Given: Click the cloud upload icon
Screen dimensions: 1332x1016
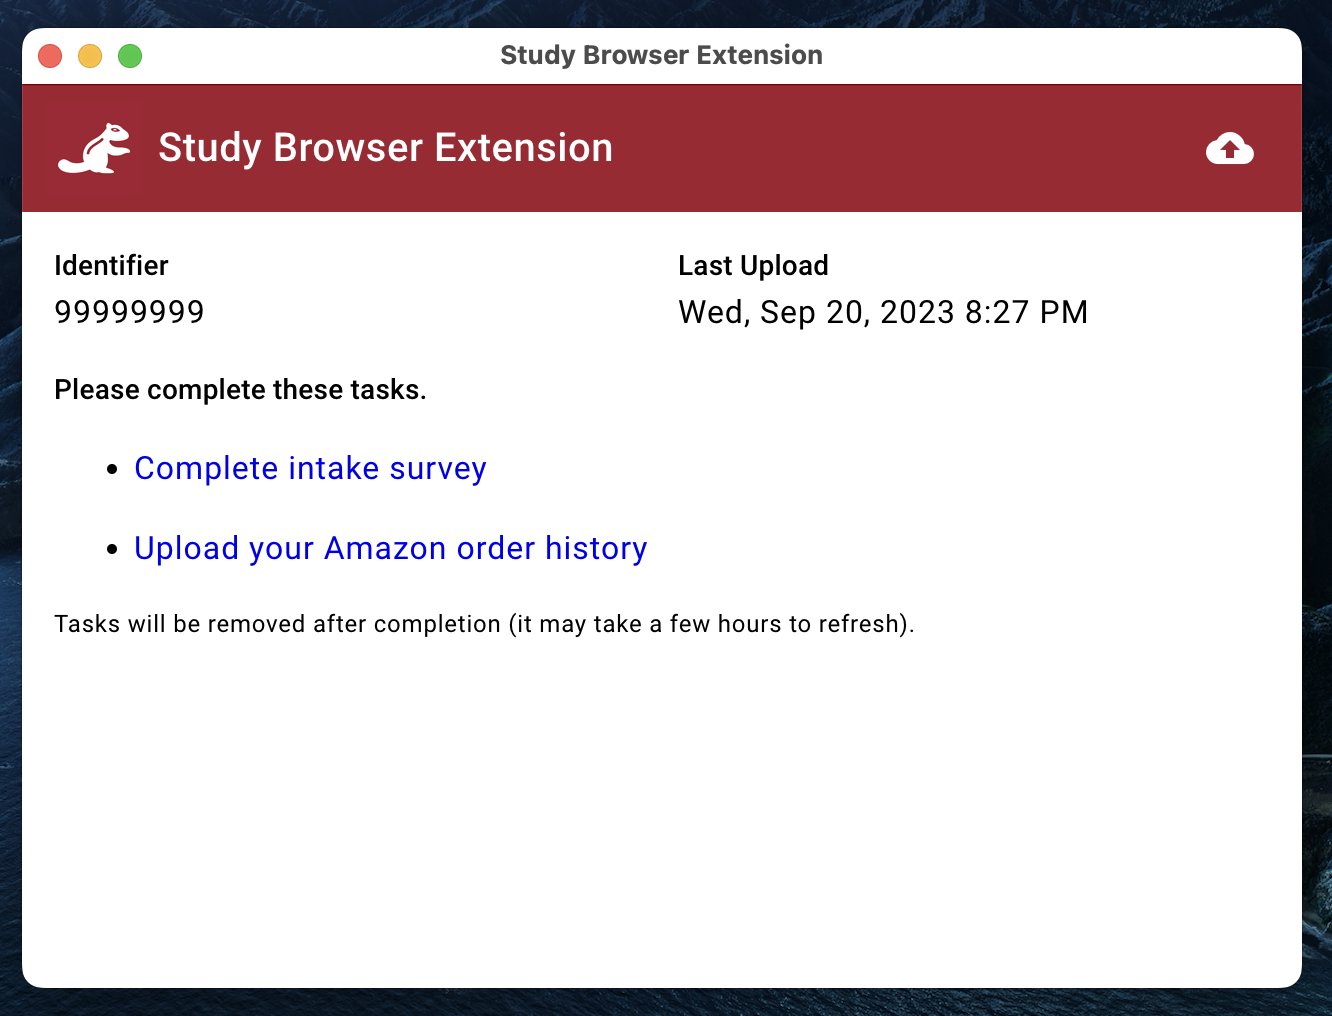Looking at the screenshot, I should tap(1229, 149).
